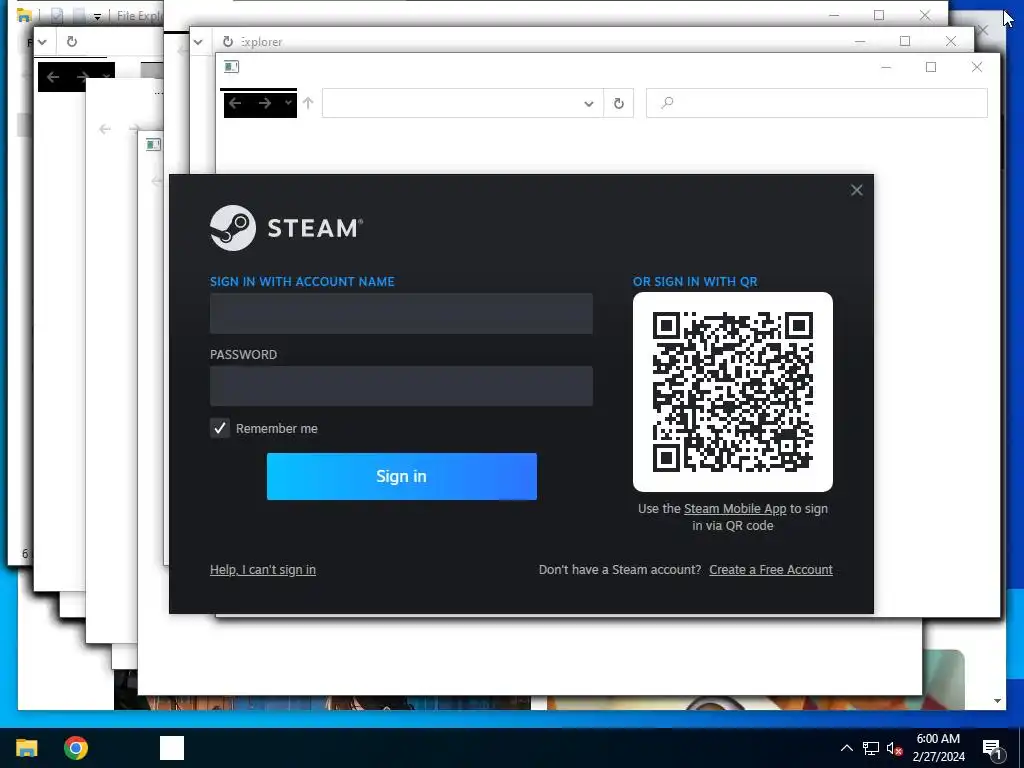Click the search box in front Explorer window
Screen dimensions: 1024x768
pyautogui.click(x=816, y=103)
